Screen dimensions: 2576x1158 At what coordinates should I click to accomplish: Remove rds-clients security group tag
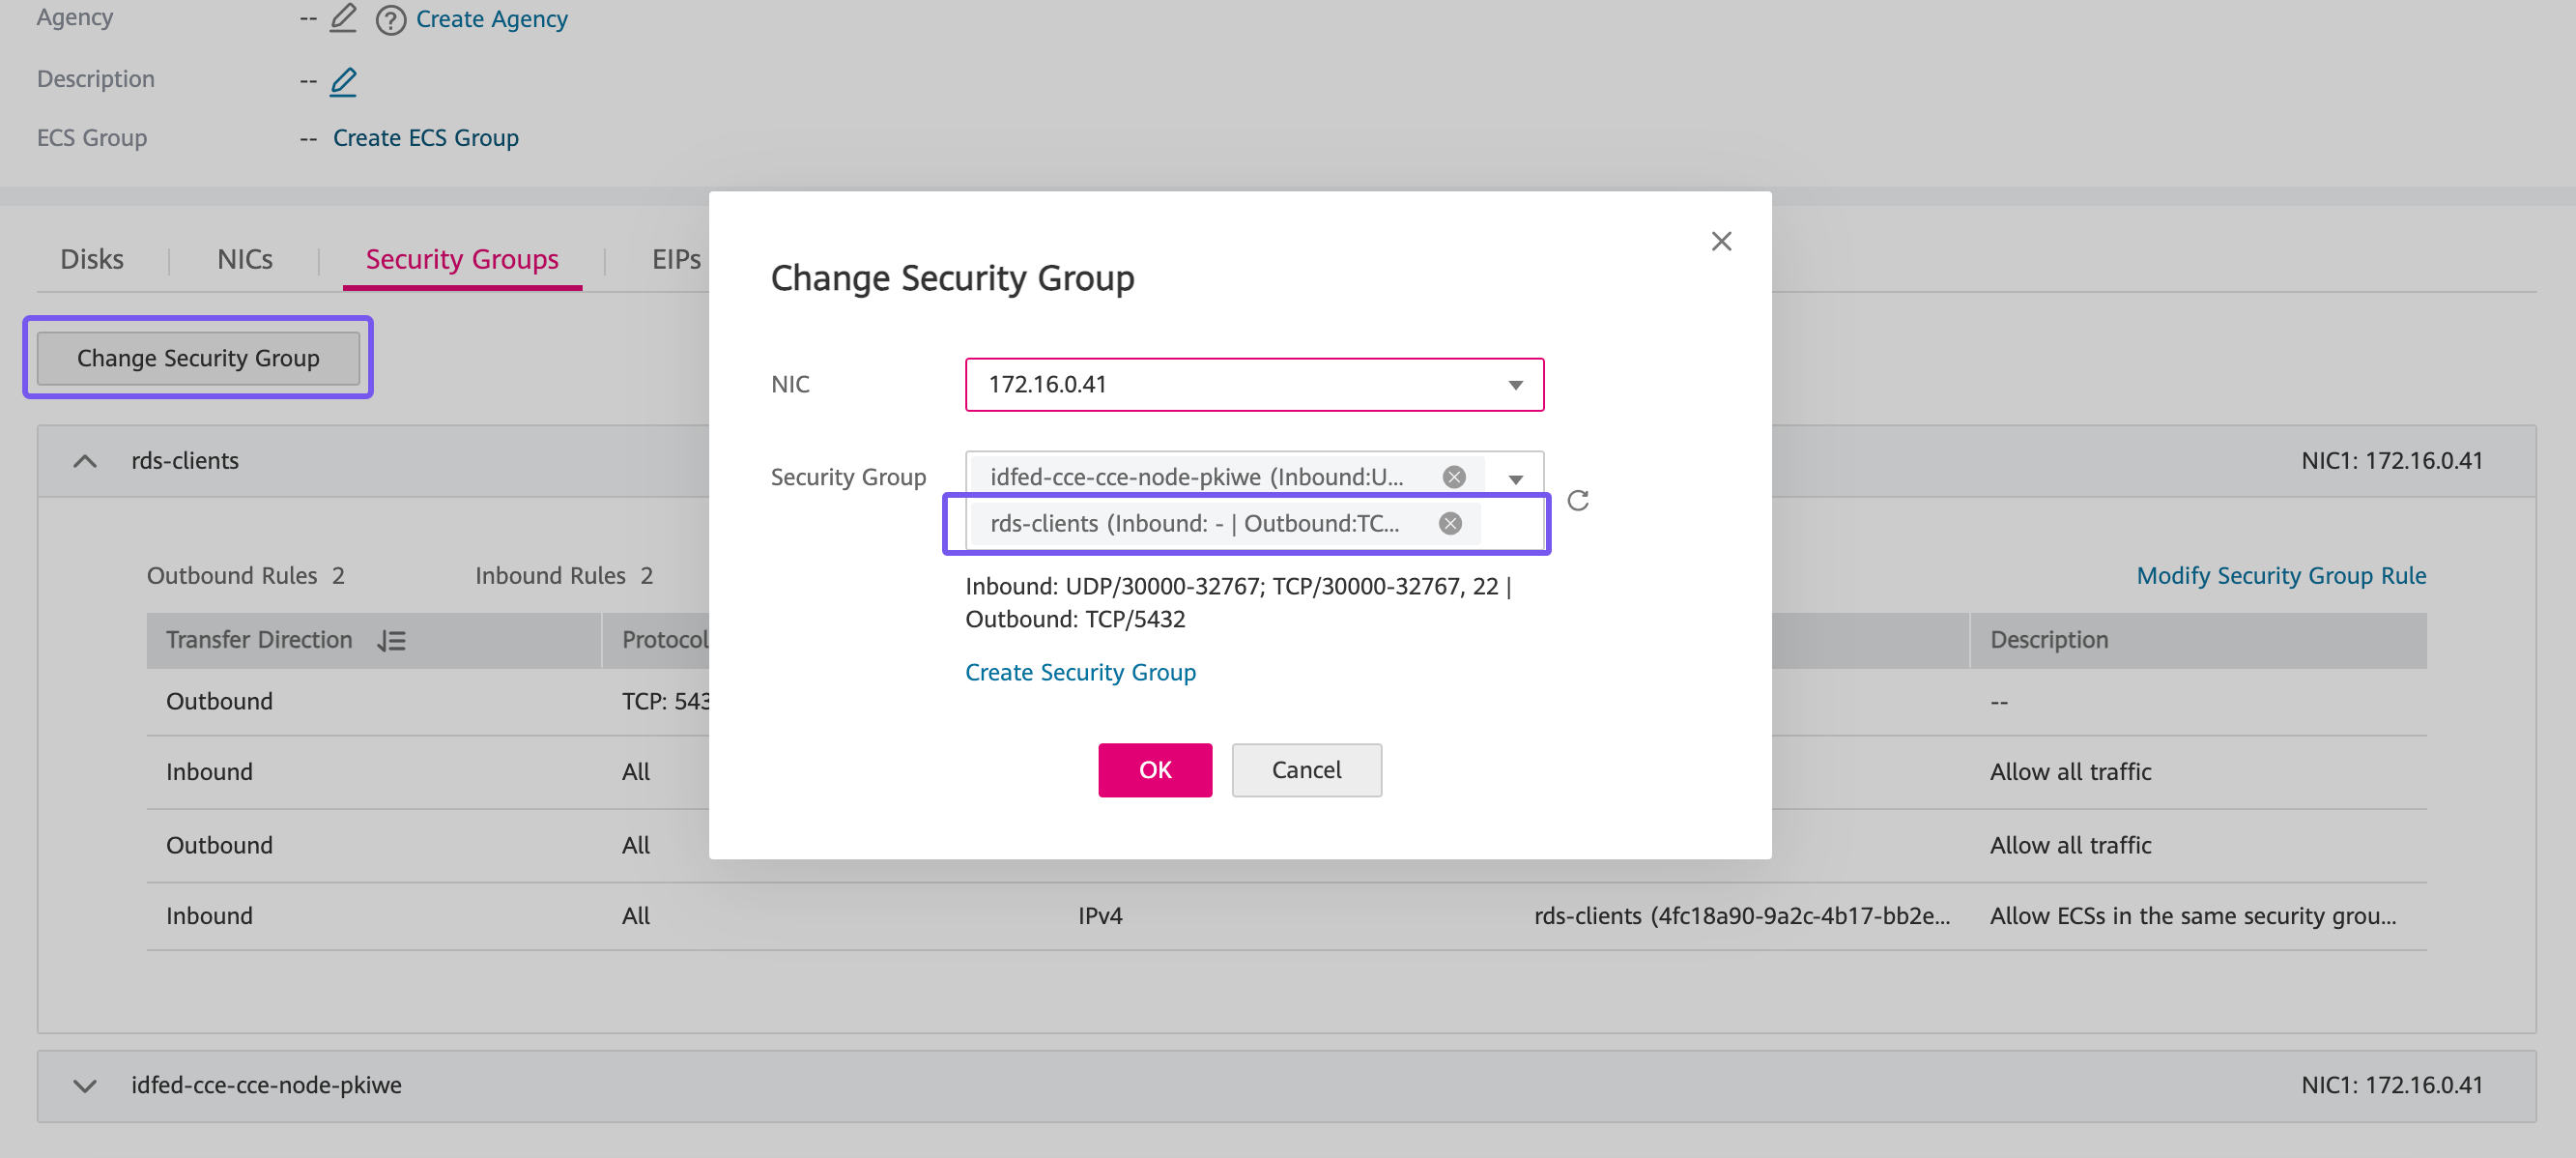pos(1450,523)
